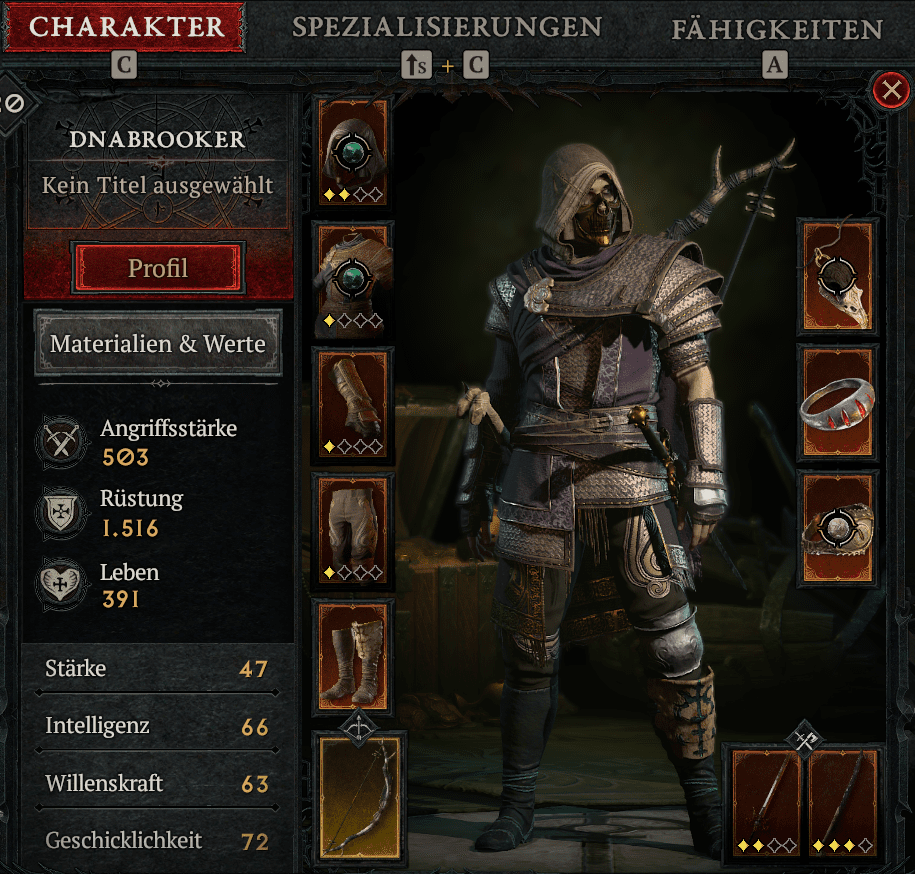Select the second ring slot
The height and width of the screenshot is (874, 915).
click(838, 529)
